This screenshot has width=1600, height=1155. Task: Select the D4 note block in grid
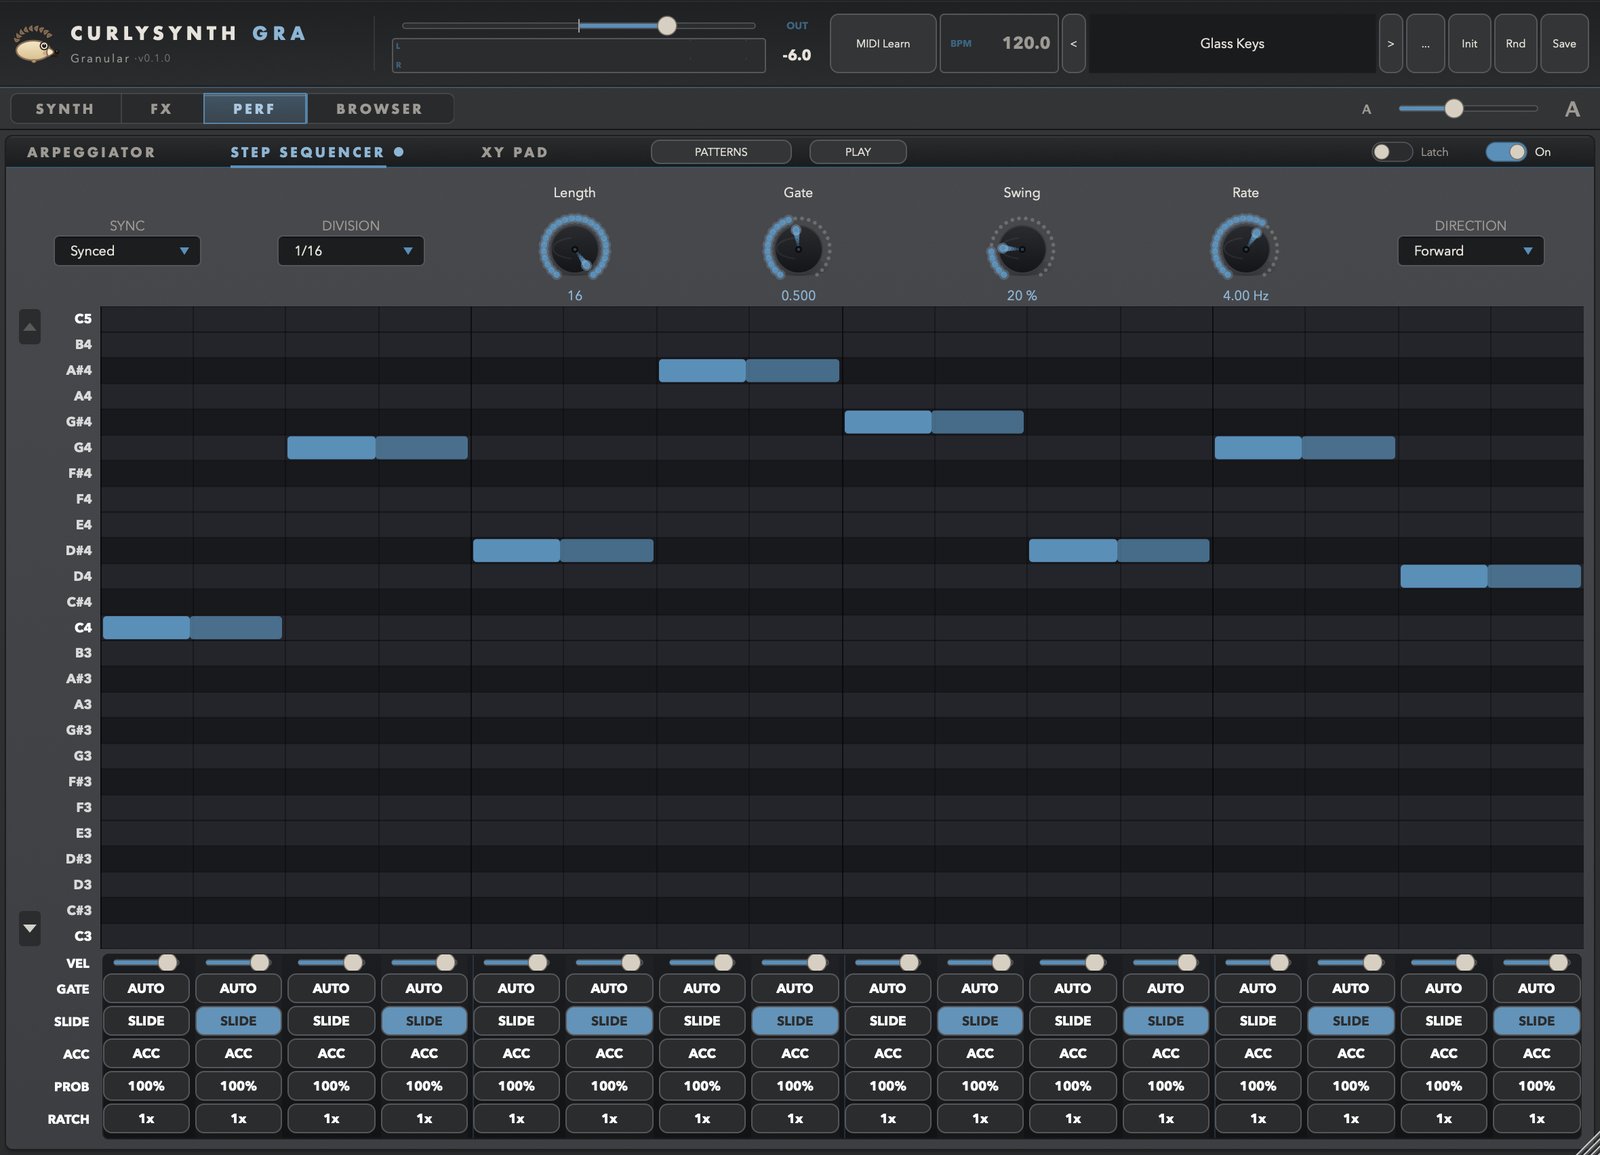[1490, 576]
